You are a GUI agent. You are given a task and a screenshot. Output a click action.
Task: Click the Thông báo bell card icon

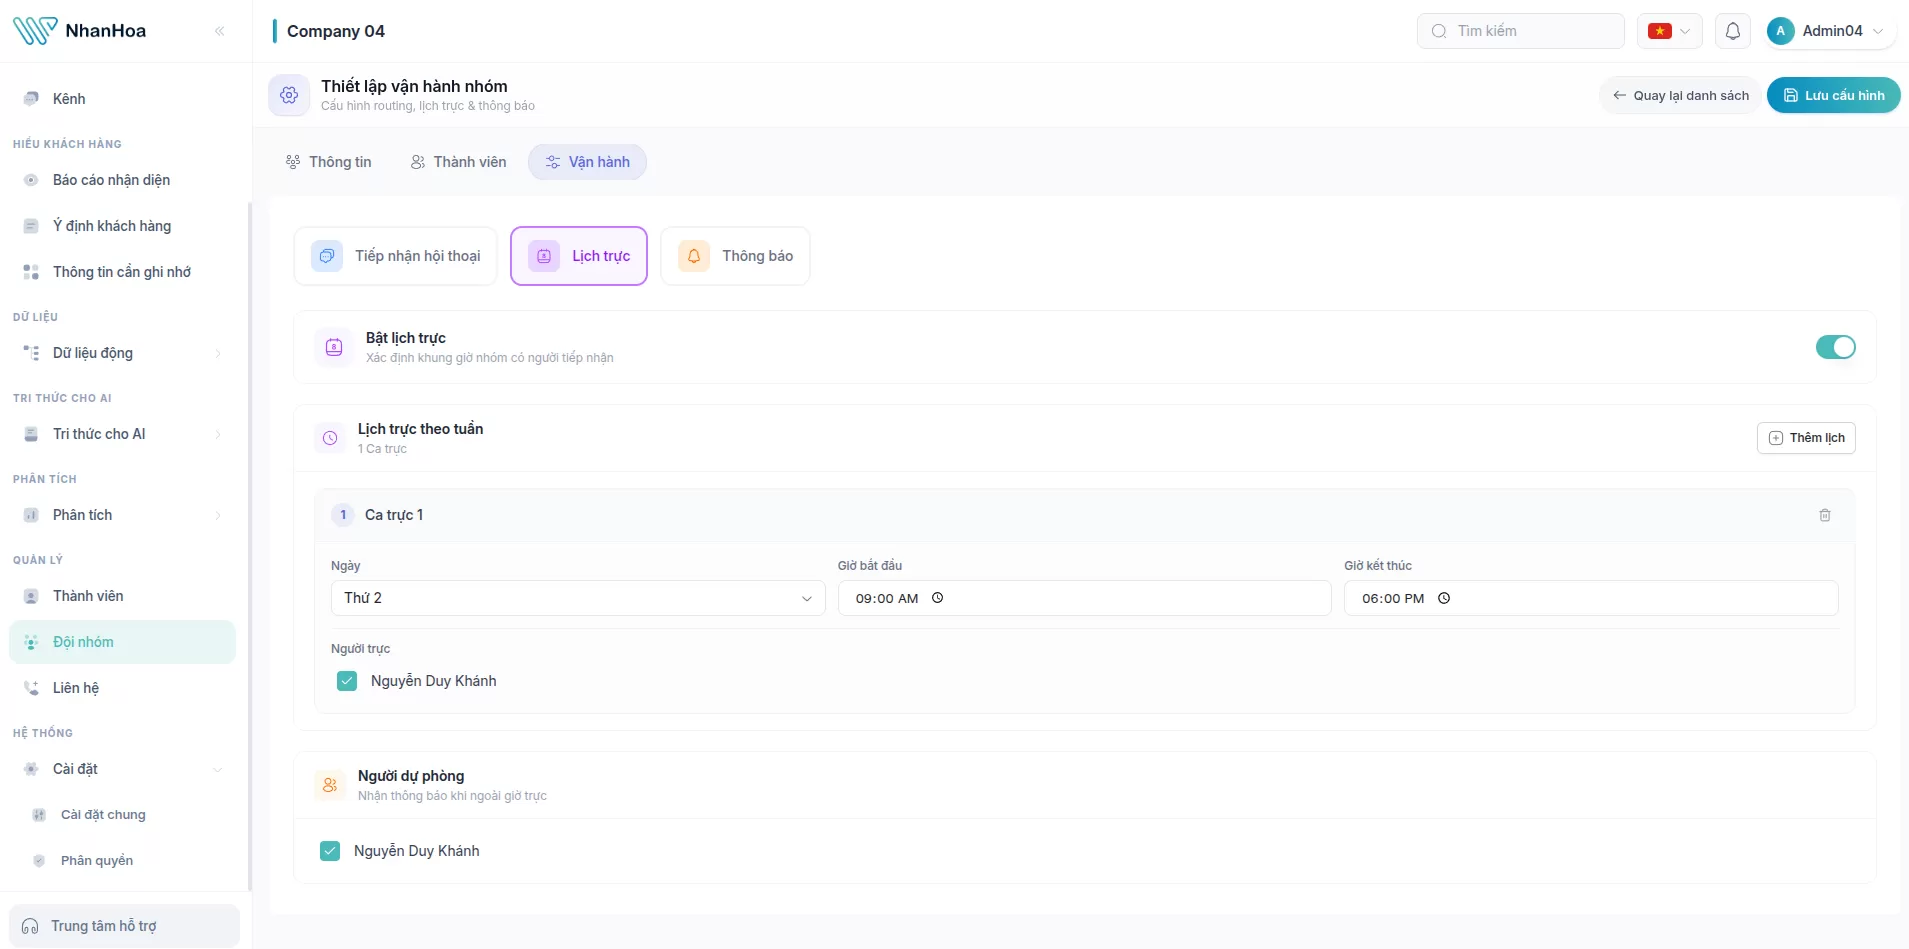tap(694, 256)
